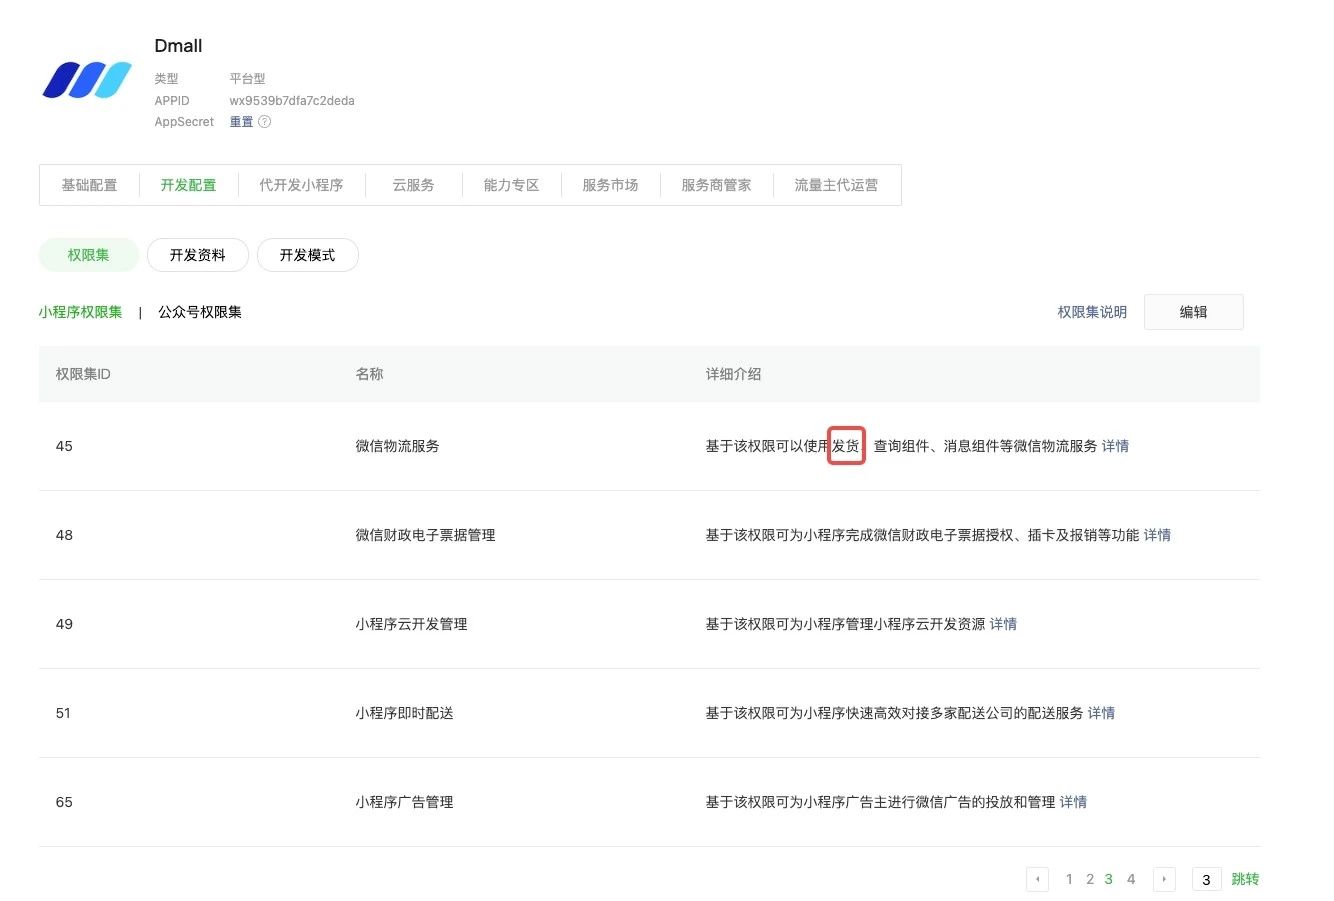Click the AppSecret help question-mark icon
1334x901 pixels.
[x=265, y=122]
